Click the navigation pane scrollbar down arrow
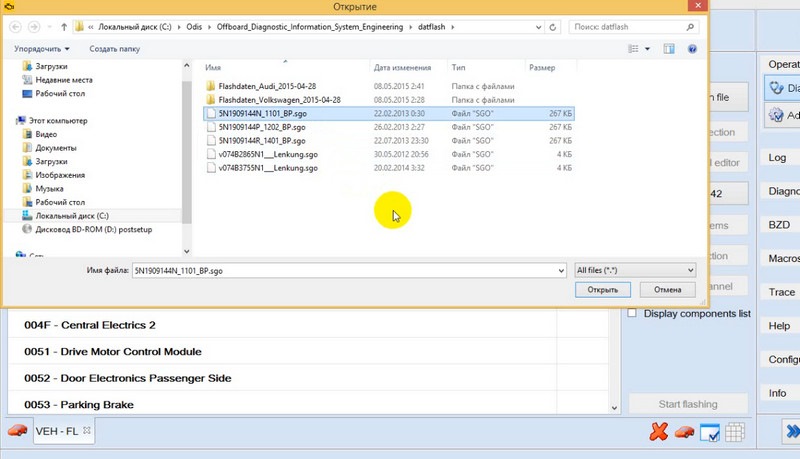Image resolution: width=800 pixels, height=459 pixels. [187, 251]
